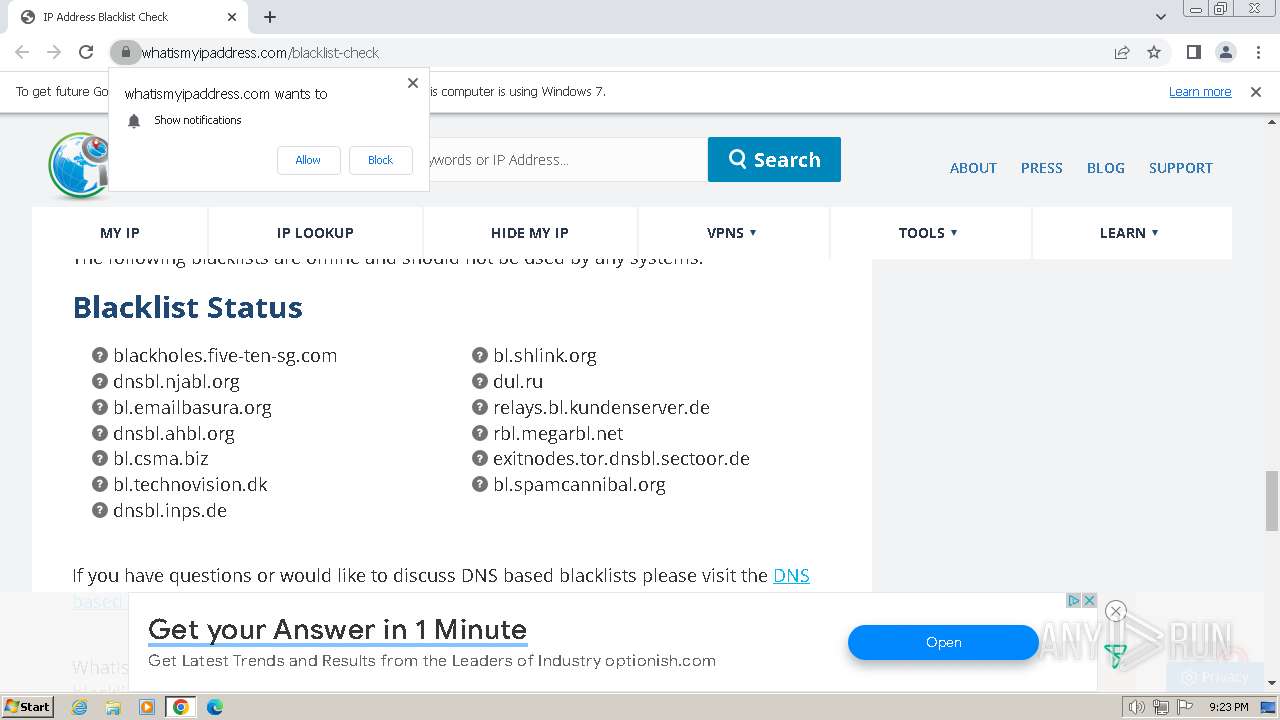Image resolution: width=1280 pixels, height=720 pixels.
Task: Open Windows Explorer from the taskbar
Action: [113, 707]
